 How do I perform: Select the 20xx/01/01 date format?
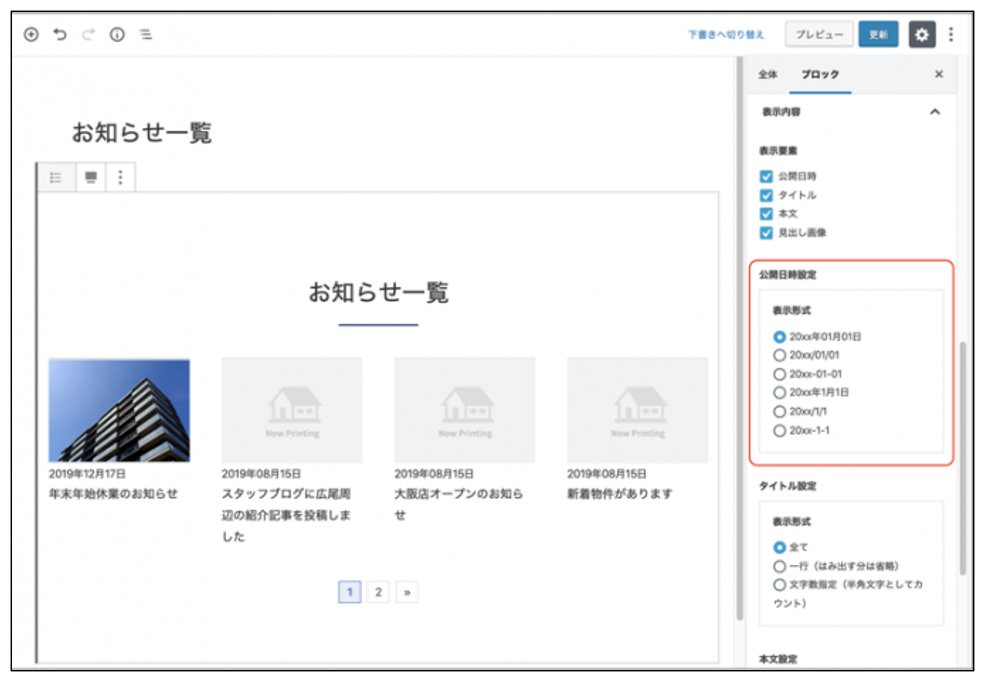point(780,355)
